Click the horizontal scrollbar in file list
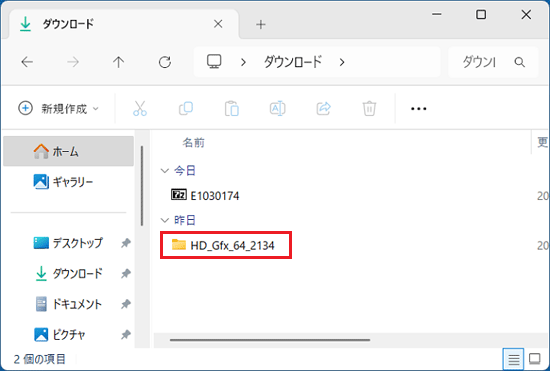The image size is (550, 371). (270, 339)
